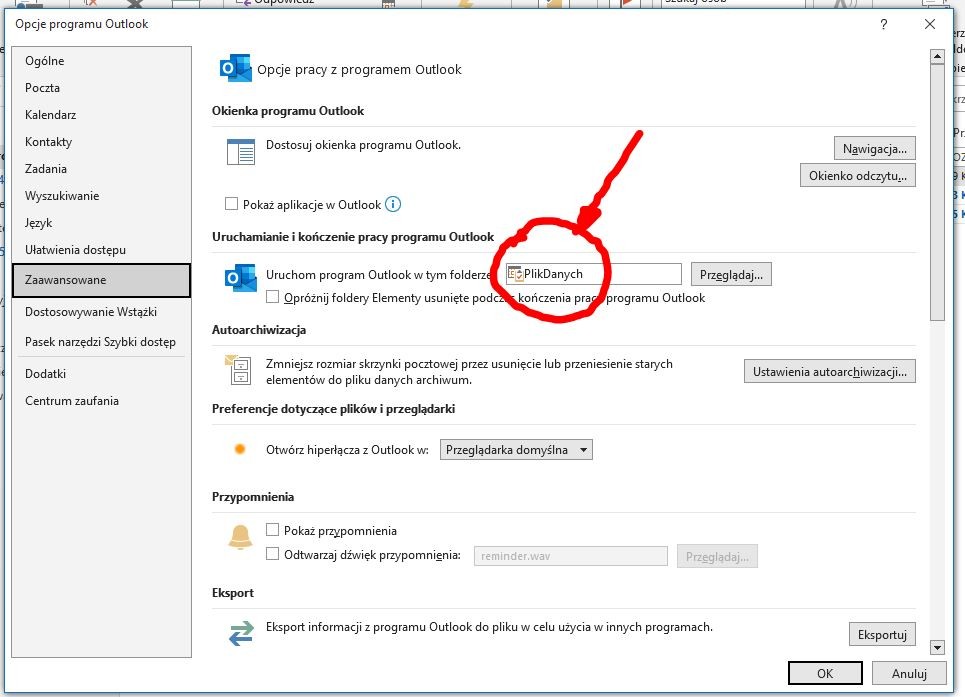Click the pane layout icon next to Dostosuj okienka
The height and width of the screenshot is (697, 965).
pos(241,152)
